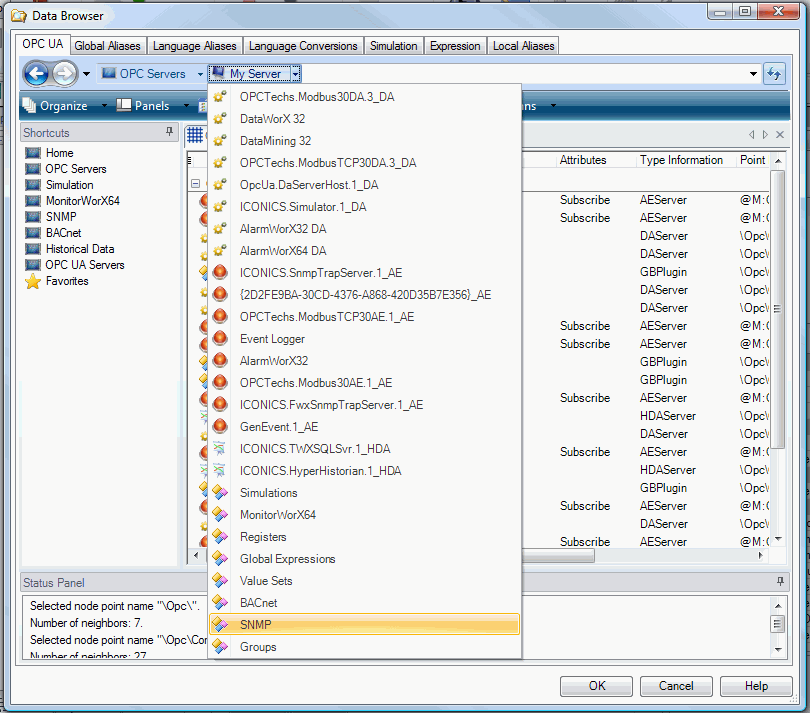Click the Status Panel vertical scrollbar
The image size is (810, 713).
(777, 624)
